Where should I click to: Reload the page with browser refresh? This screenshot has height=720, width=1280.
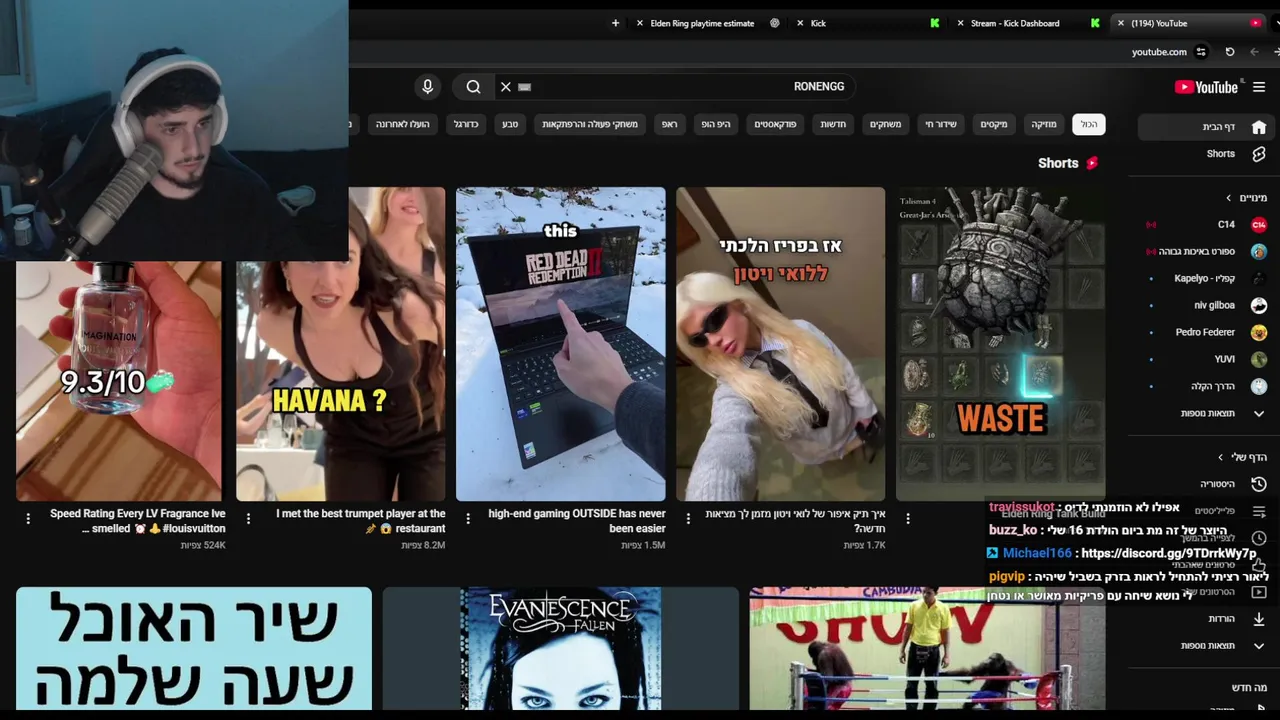point(1230,52)
